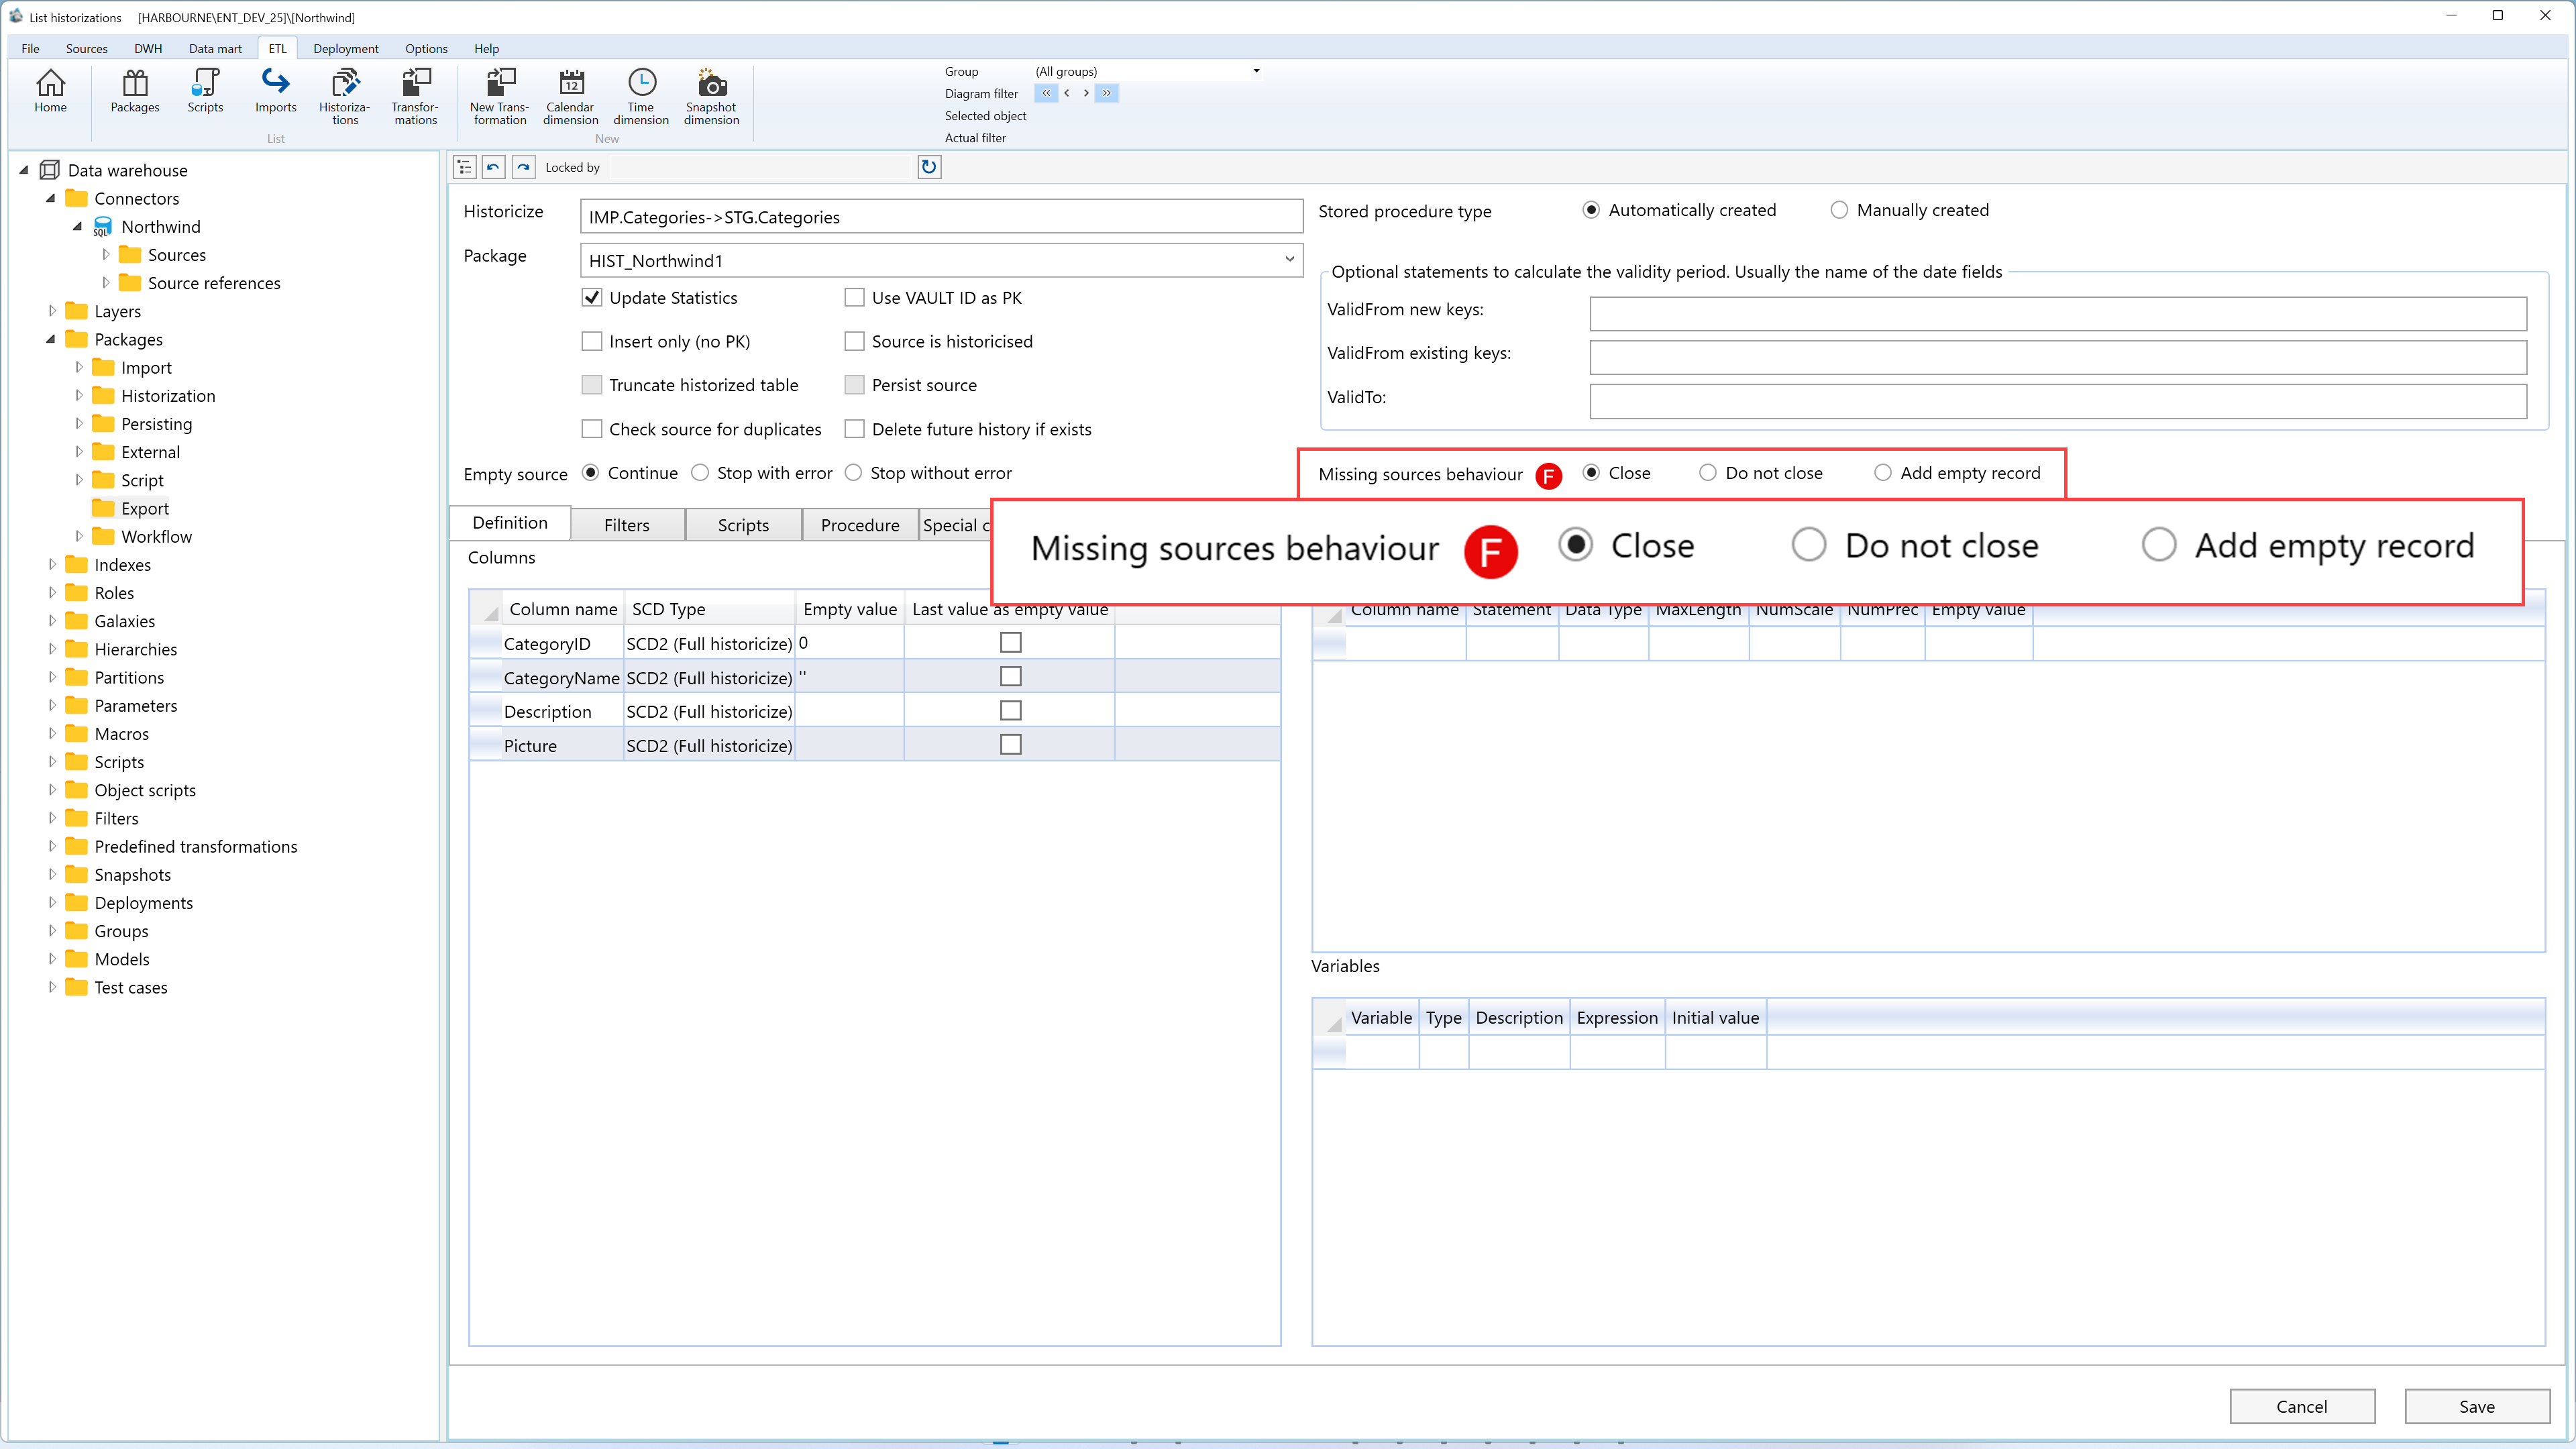Expand the Snapshots node
This screenshot has height=1449, width=2576.
(x=52, y=874)
